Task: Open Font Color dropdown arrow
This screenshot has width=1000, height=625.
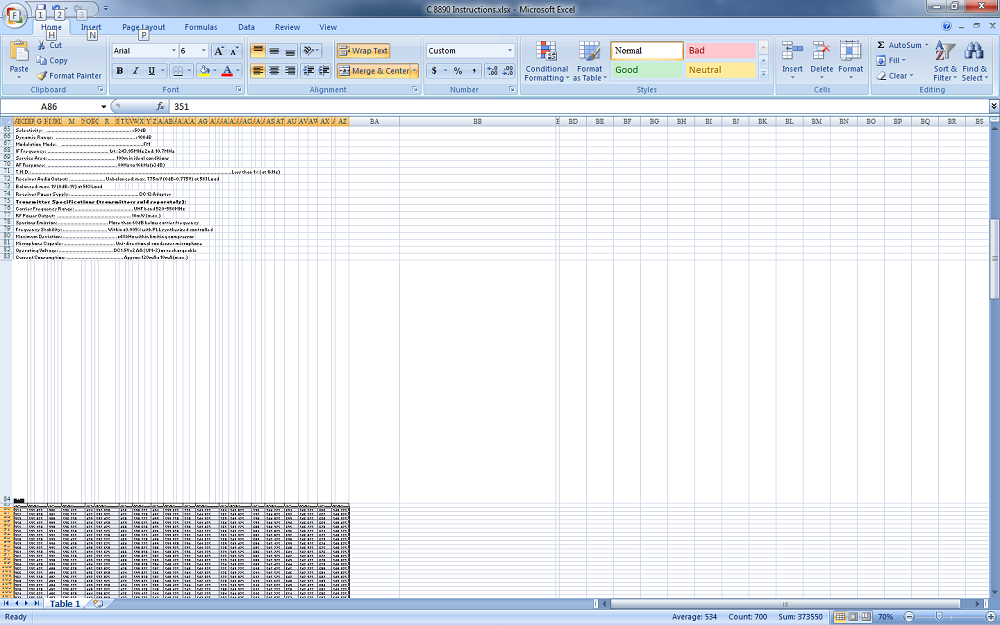Action: [238, 71]
